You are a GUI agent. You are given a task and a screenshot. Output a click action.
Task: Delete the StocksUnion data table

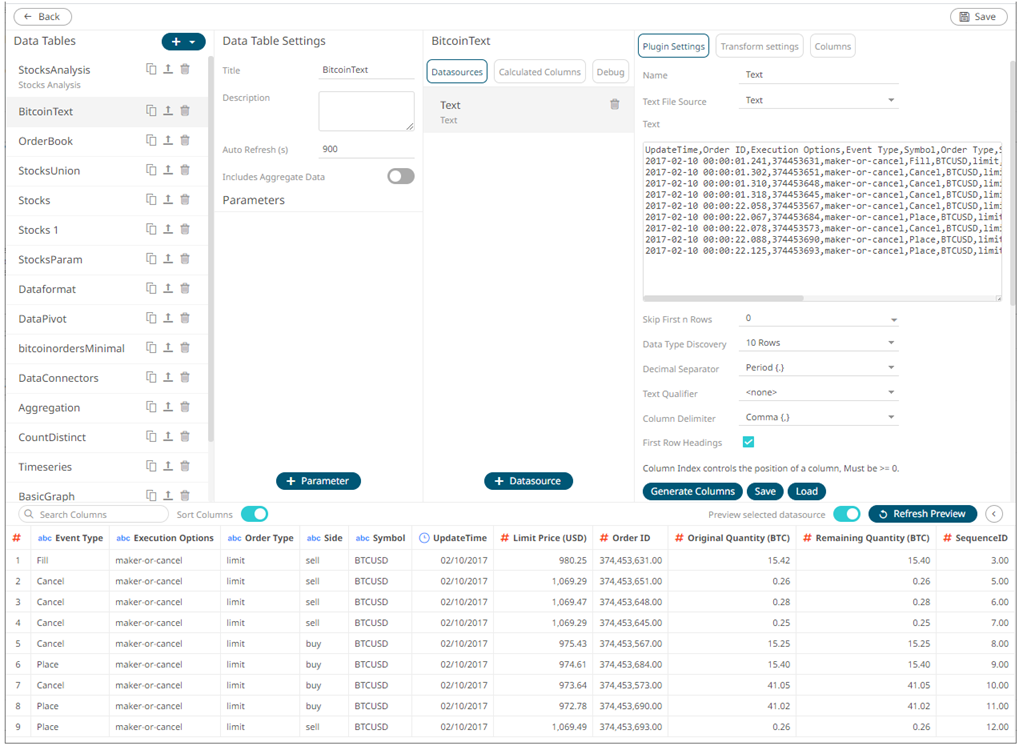tap(185, 170)
